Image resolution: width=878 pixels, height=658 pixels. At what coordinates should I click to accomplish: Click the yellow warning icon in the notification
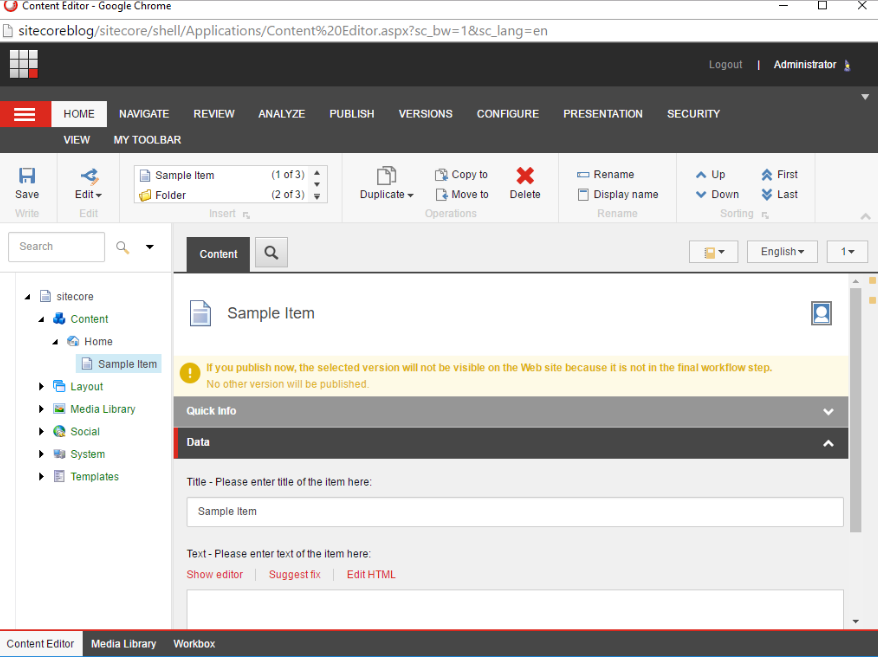(190, 373)
